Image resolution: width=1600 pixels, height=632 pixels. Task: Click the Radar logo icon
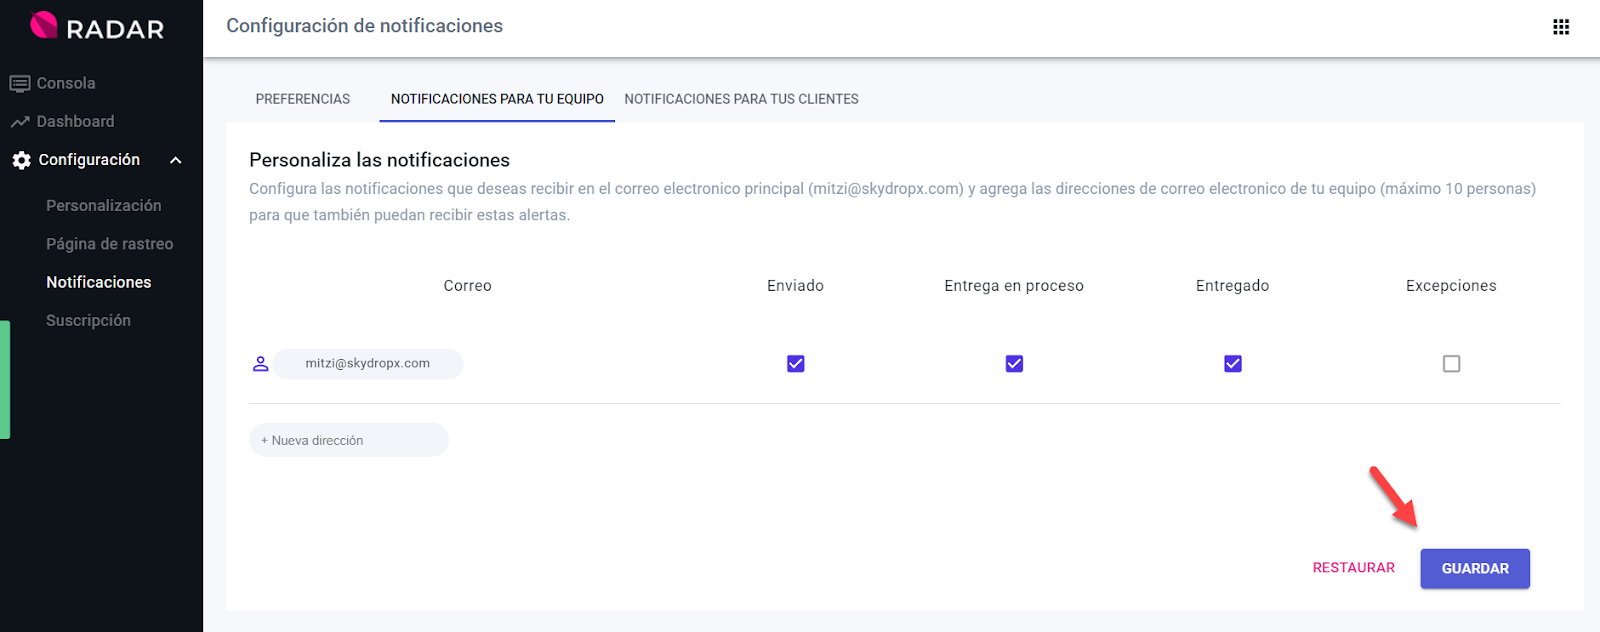(44, 25)
